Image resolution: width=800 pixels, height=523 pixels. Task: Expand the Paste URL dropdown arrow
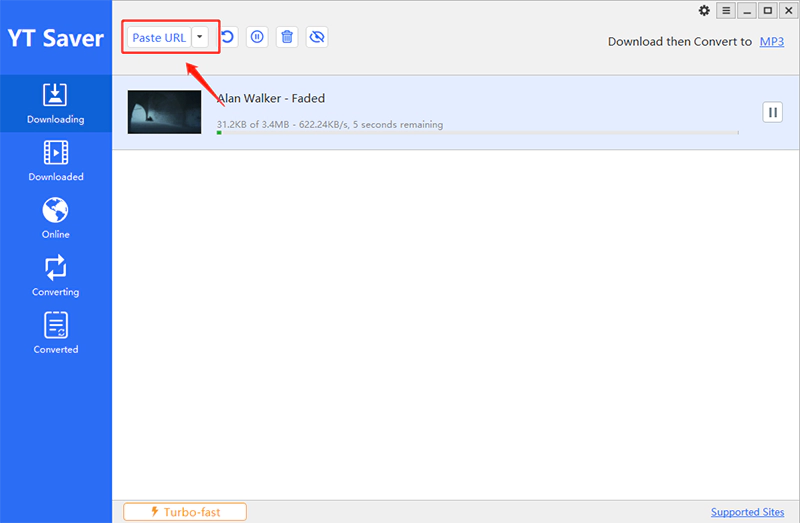click(x=200, y=37)
